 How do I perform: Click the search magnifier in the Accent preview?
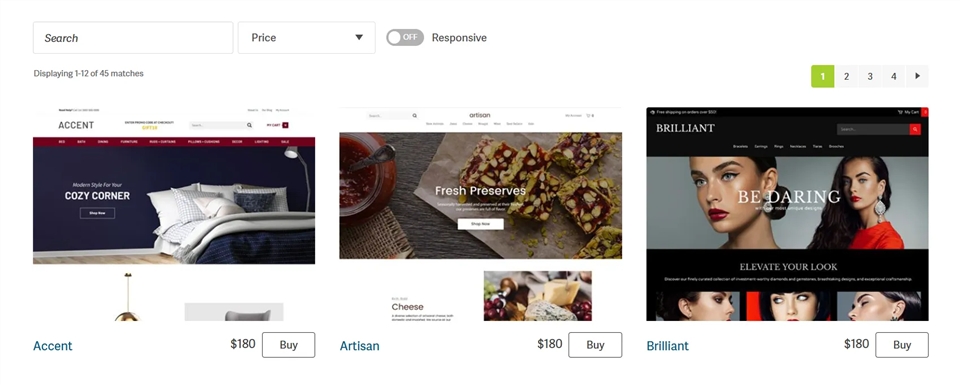(x=249, y=125)
